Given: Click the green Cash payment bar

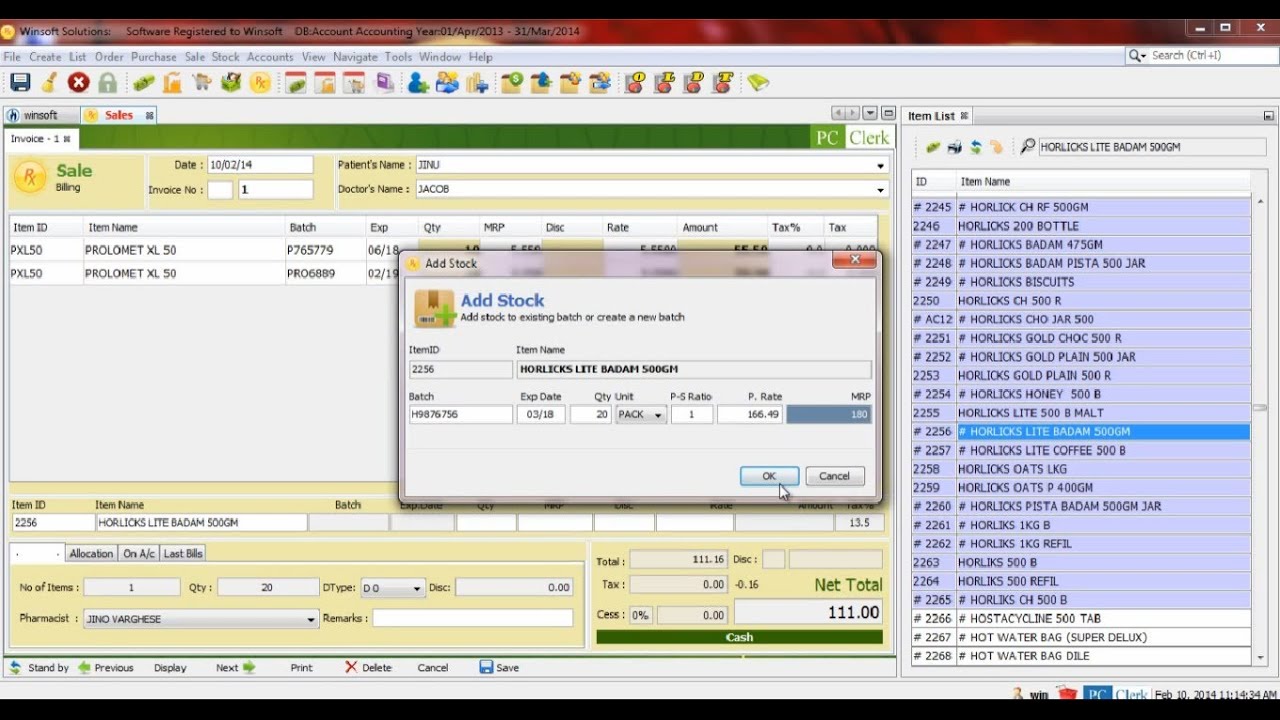Looking at the screenshot, I should click(x=739, y=637).
